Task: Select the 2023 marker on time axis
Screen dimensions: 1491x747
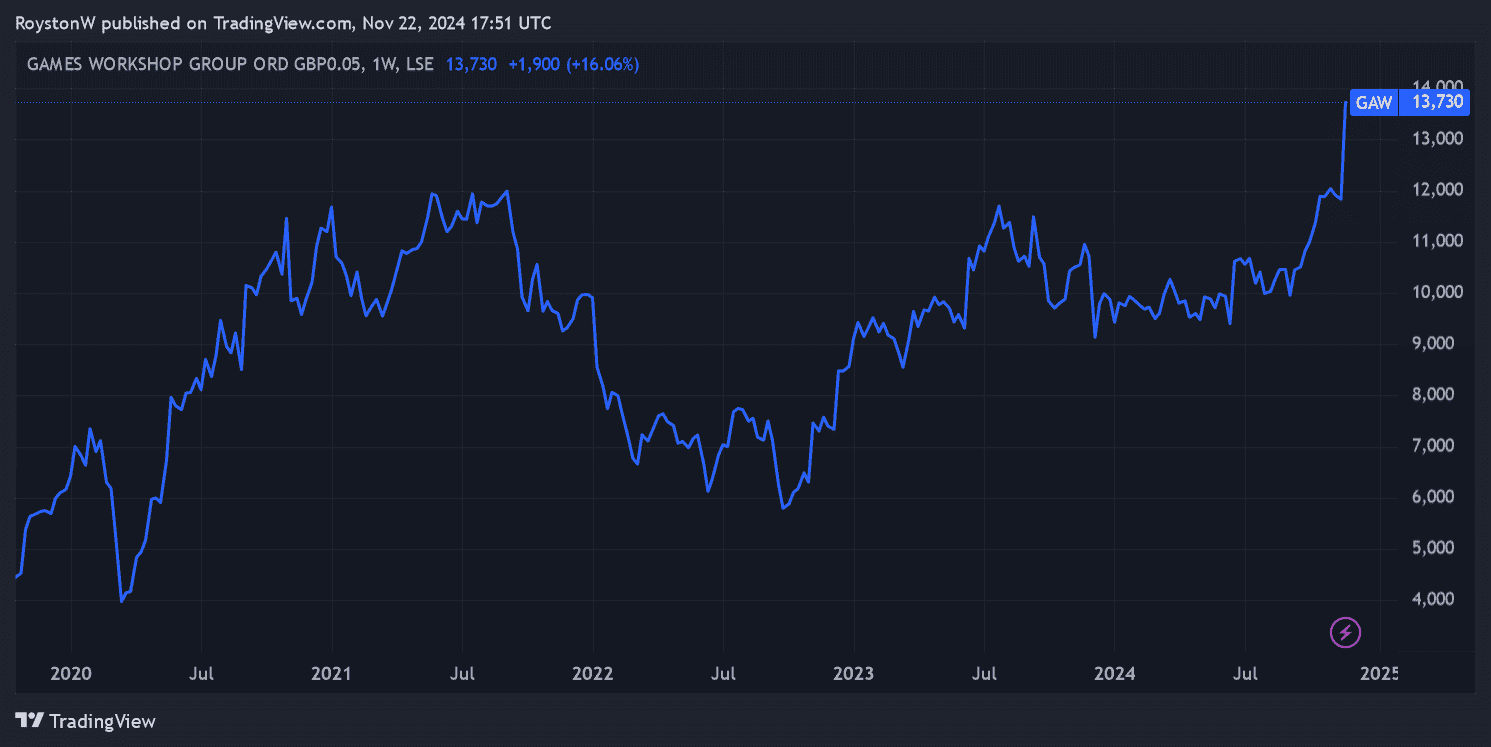Action: 853,674
